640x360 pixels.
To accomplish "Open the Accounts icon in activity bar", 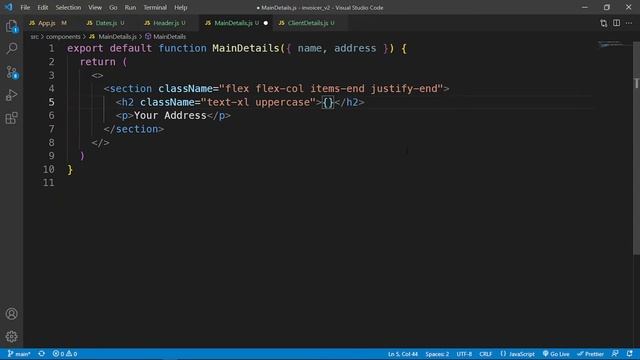I will (11, 313).
